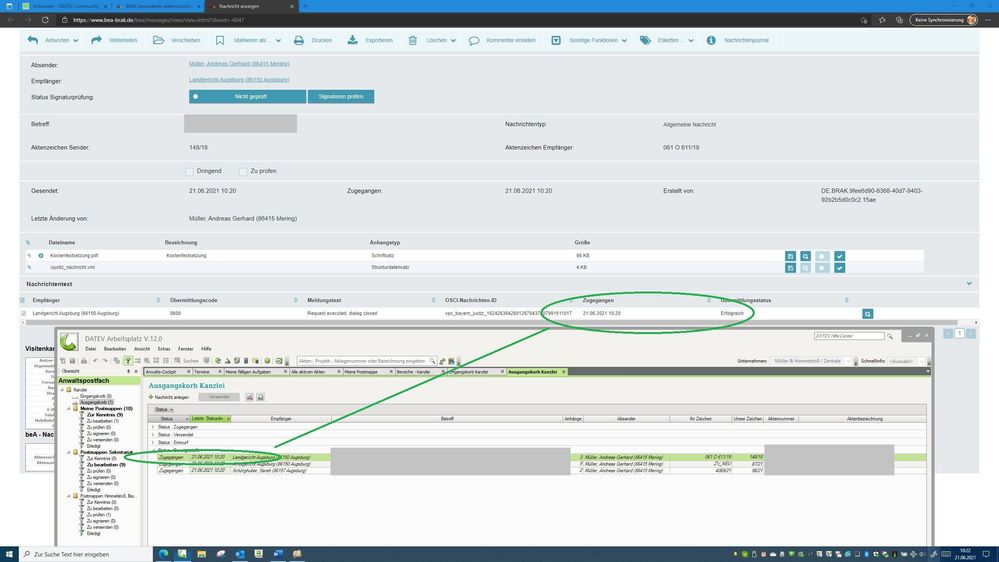This screenshot has height=562, width=999.
Task: Click magnifier icon for Kostenfestsetzung.pdf attachment
Action: coord(805,256)
